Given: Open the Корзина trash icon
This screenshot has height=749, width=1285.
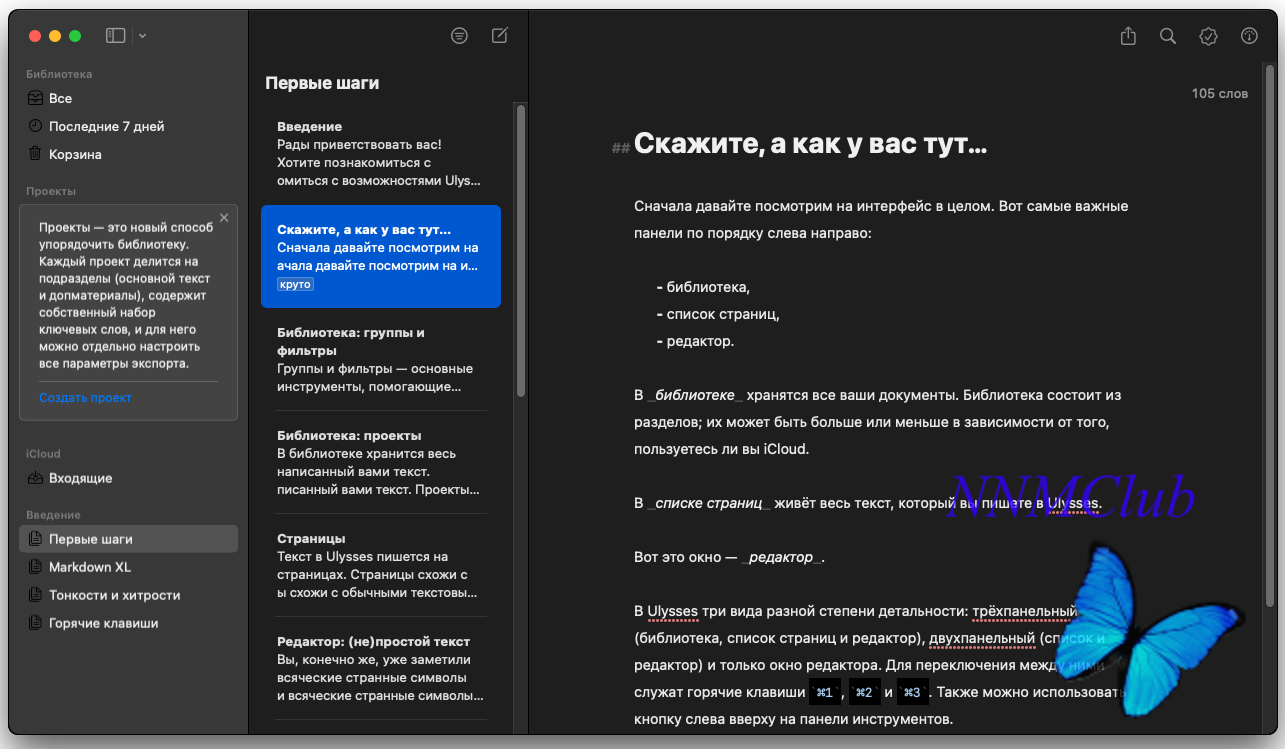Looking at the screenshot, I should (x=35, y=154).
